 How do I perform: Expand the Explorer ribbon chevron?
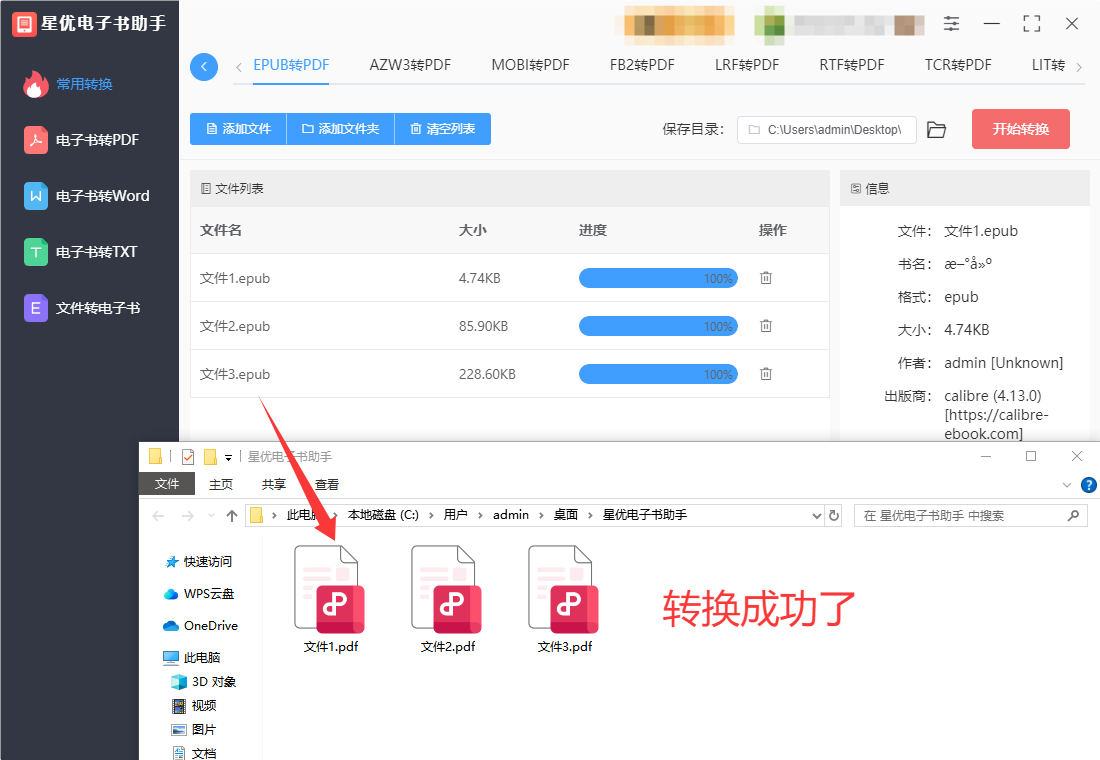pyautogui.click(x=1067, y=485)
